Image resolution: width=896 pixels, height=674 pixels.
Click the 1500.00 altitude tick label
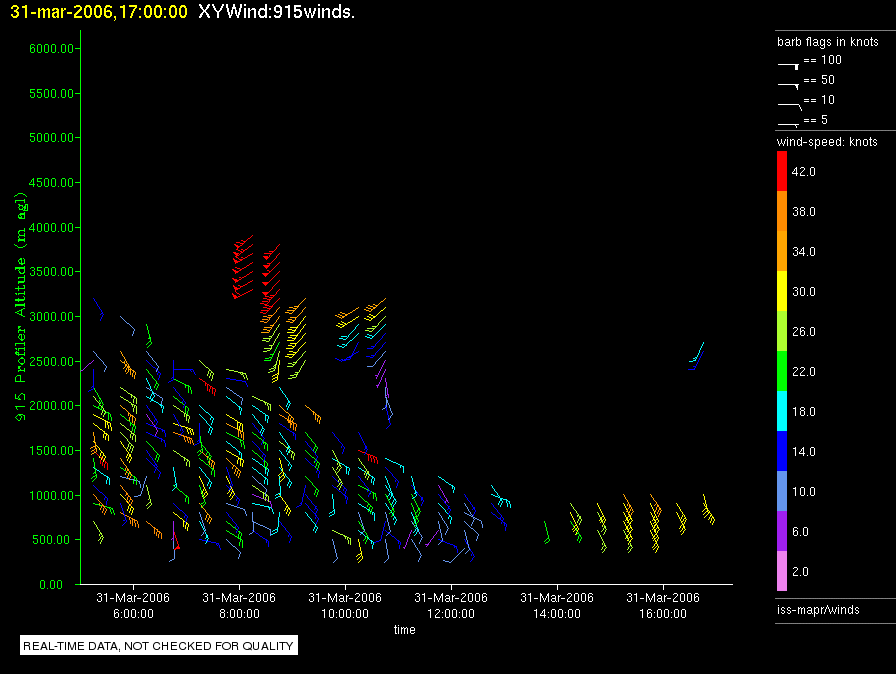pos(51,450)
